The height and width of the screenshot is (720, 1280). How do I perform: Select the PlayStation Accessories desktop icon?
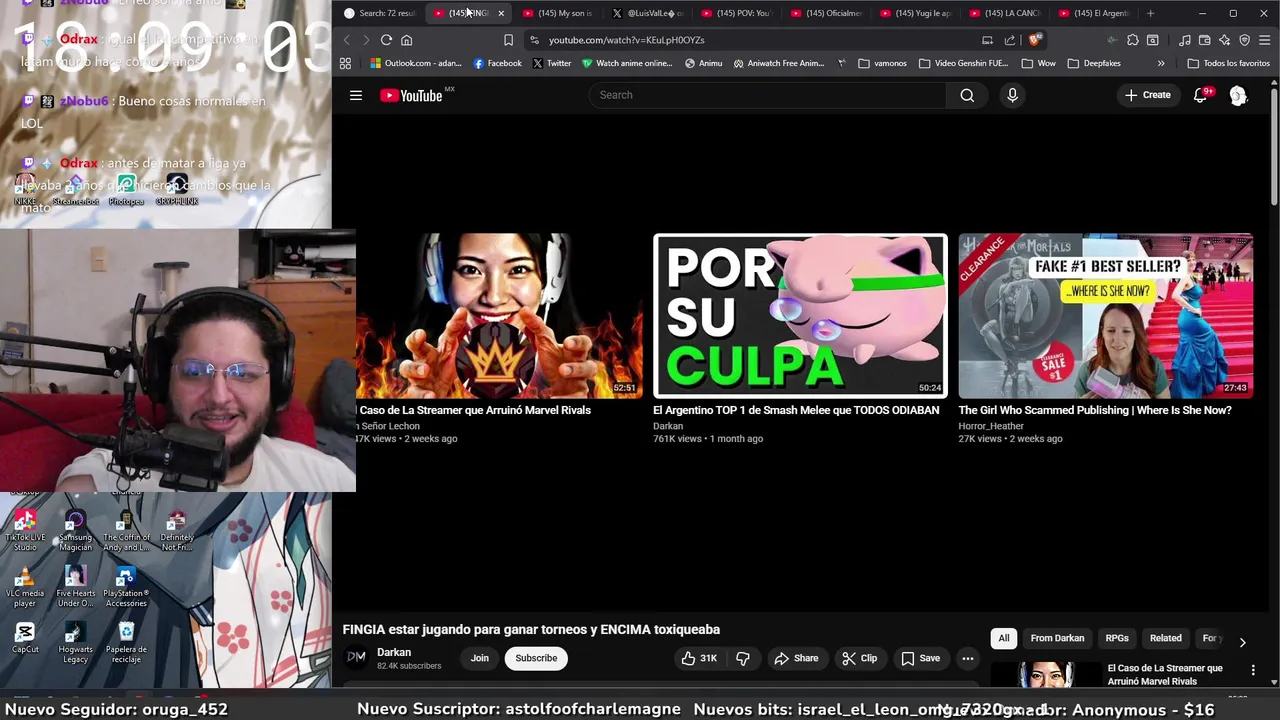pyautogui.click(x=126, y=587)
